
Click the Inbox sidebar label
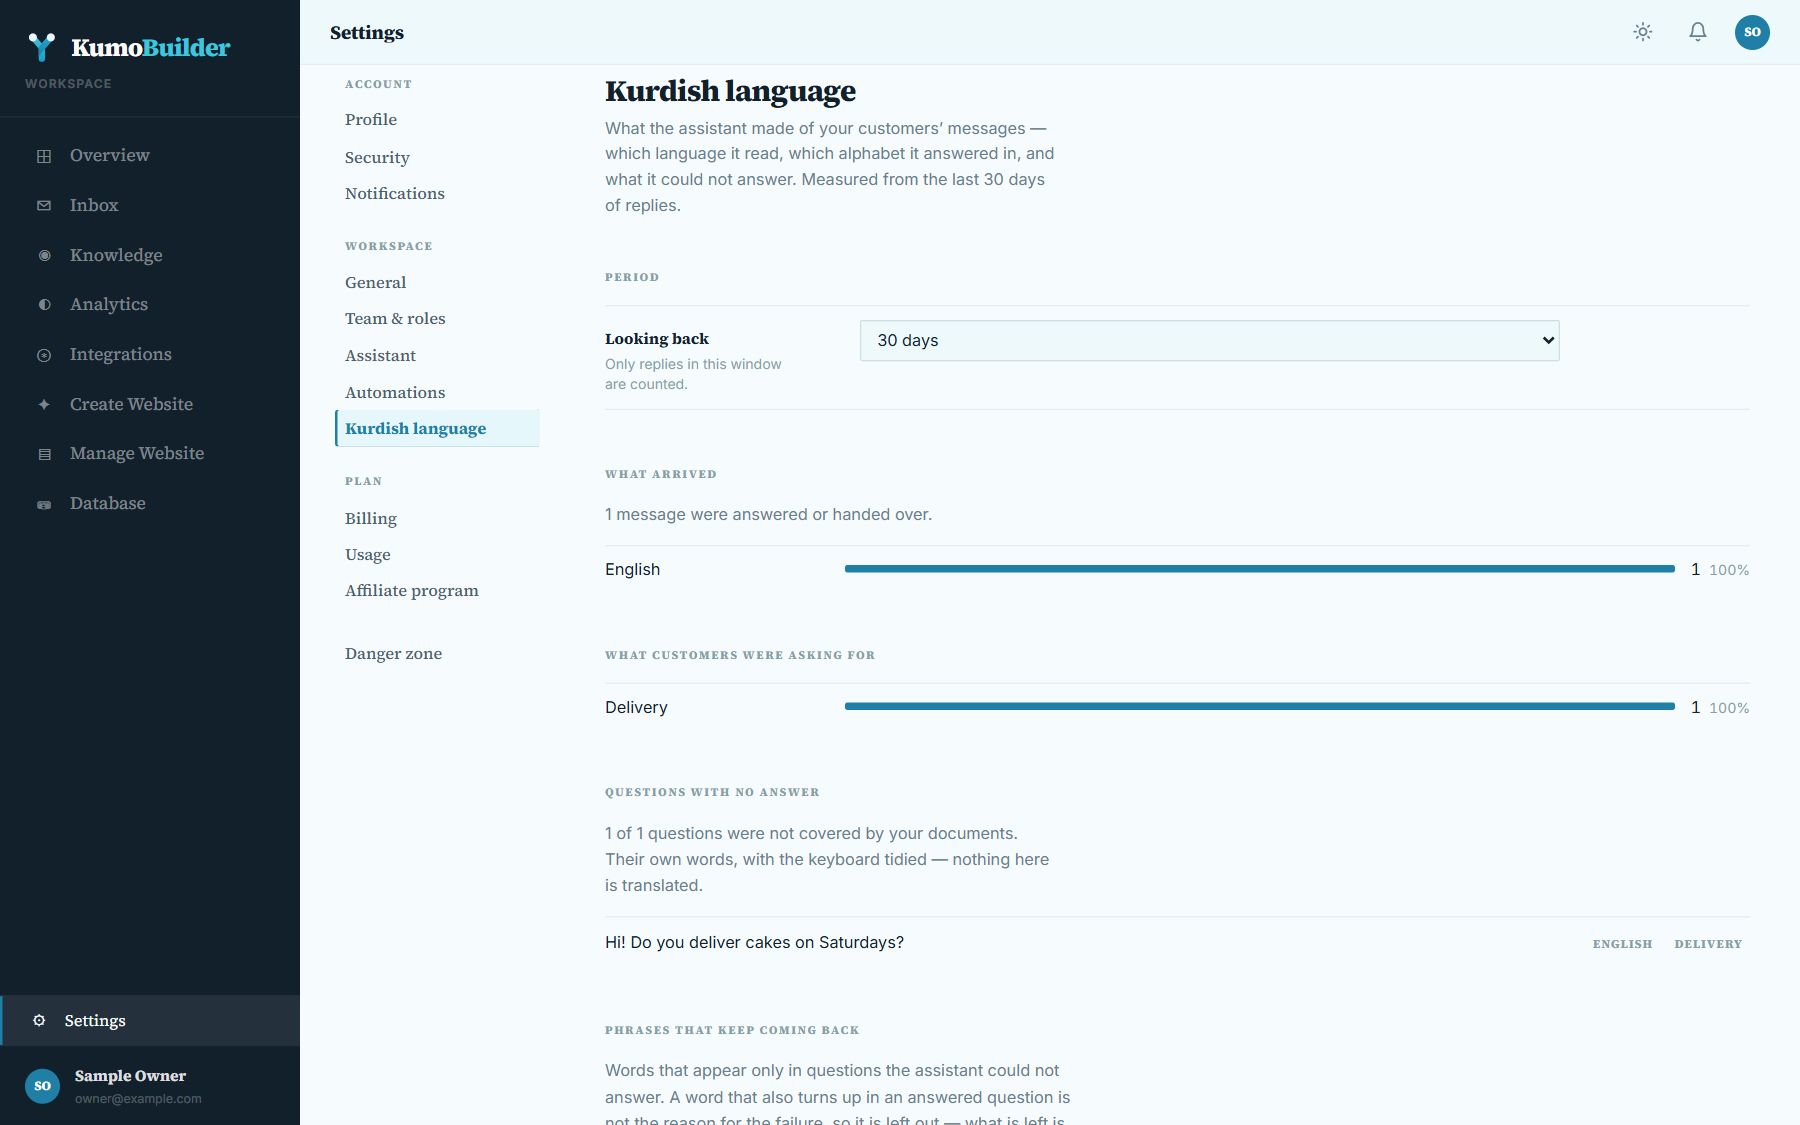pos(94,205)
